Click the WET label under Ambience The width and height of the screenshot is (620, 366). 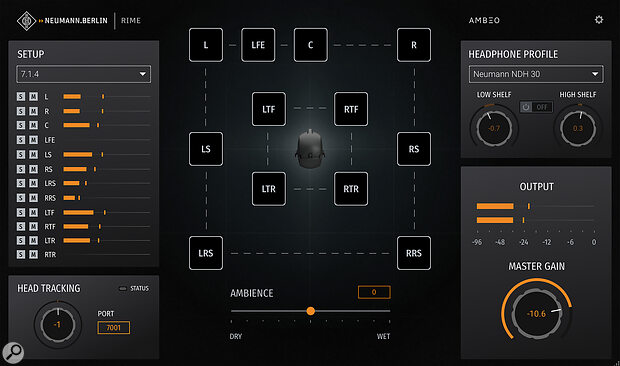(x=383, y=336)
